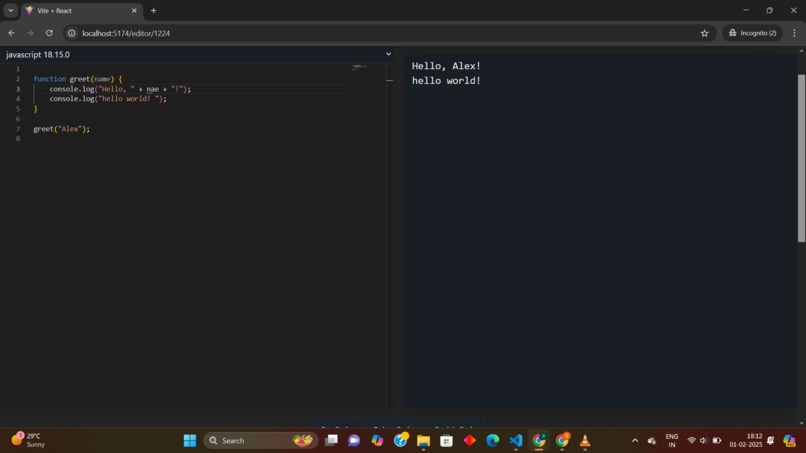806x453 pixels.
Task: Launch Microsoft Copilot from the taskbar
Action: coord(377,441)
